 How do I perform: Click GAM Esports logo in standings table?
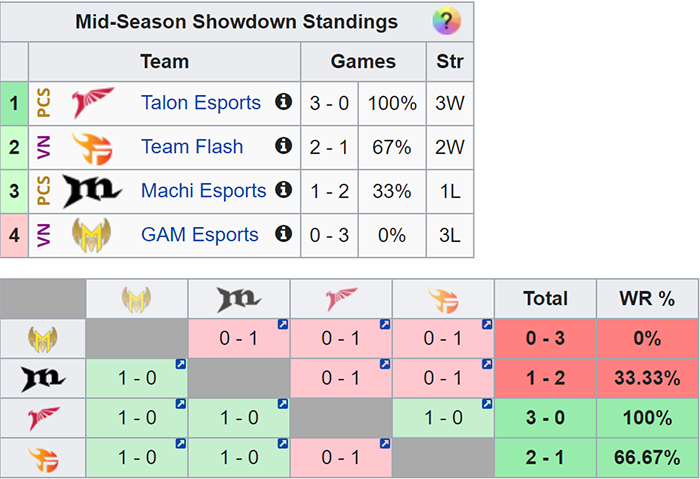pos(92,235)
